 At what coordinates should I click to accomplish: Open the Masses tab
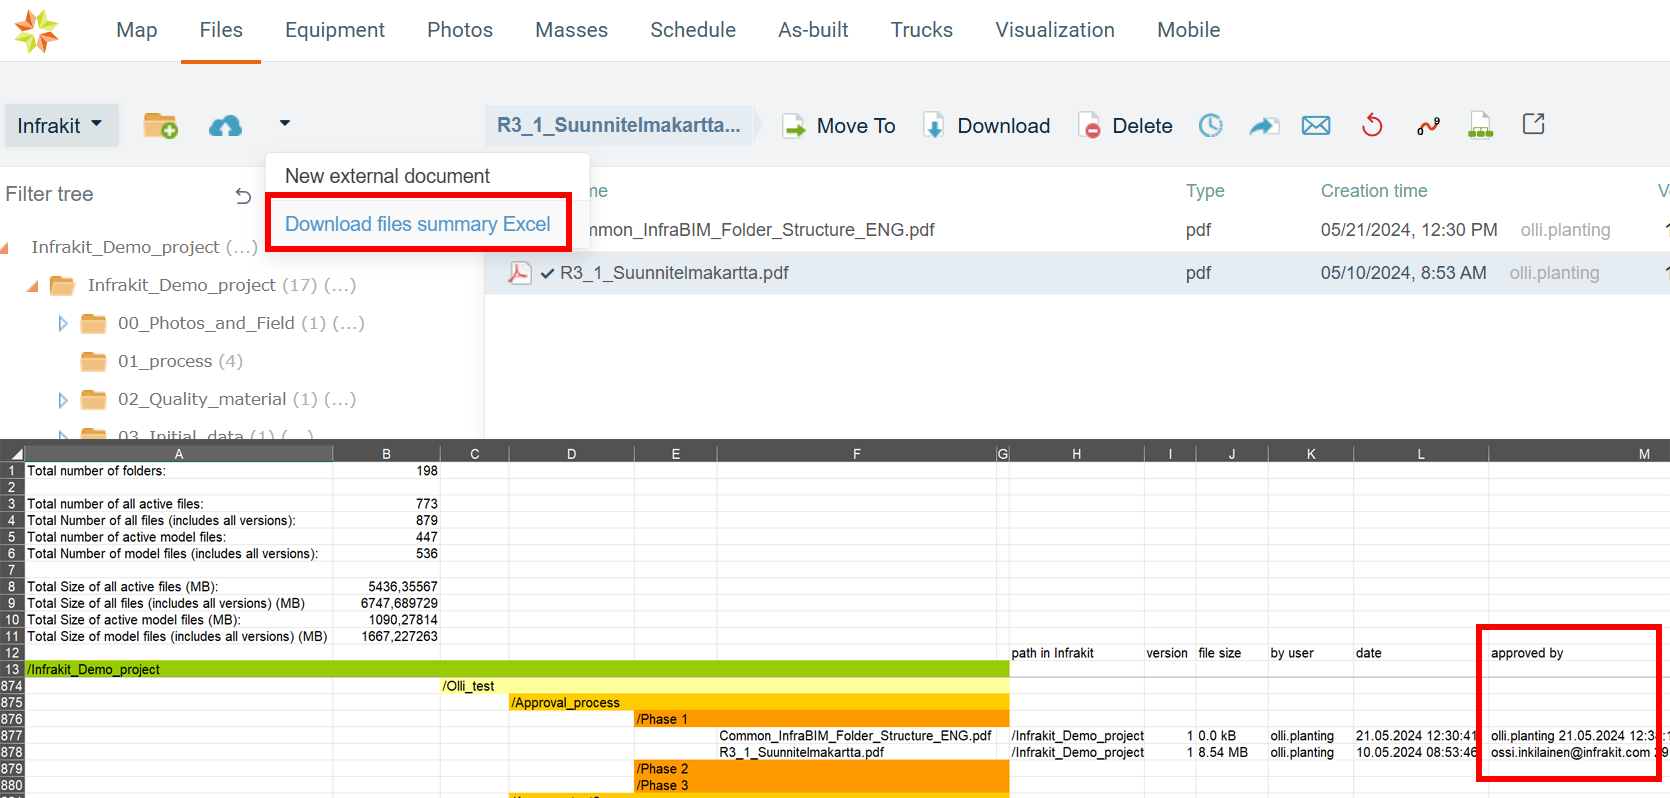click(572, 30)
